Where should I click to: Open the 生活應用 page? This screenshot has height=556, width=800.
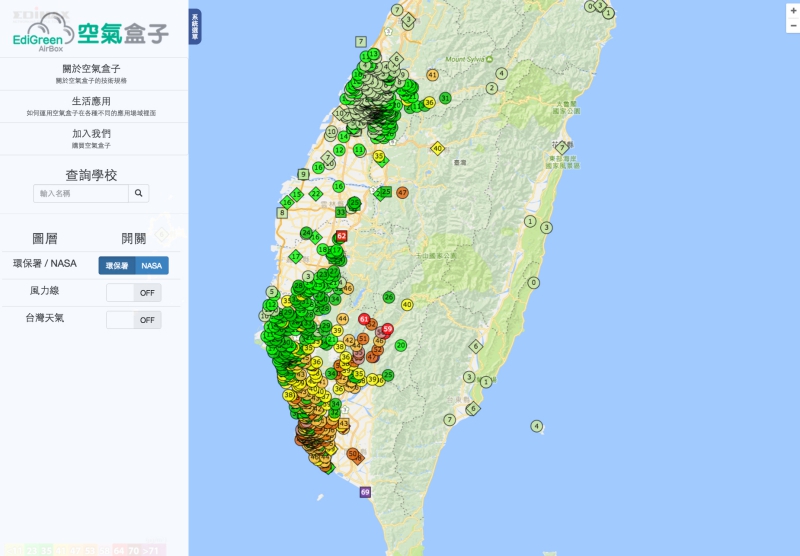point(91,106)
